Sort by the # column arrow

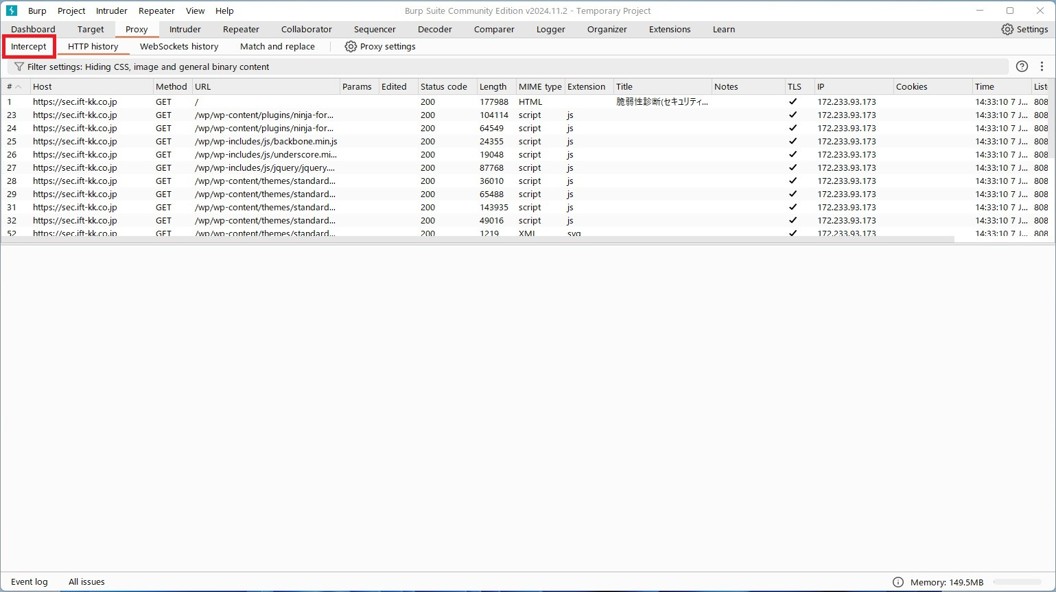tap(18, 87)
